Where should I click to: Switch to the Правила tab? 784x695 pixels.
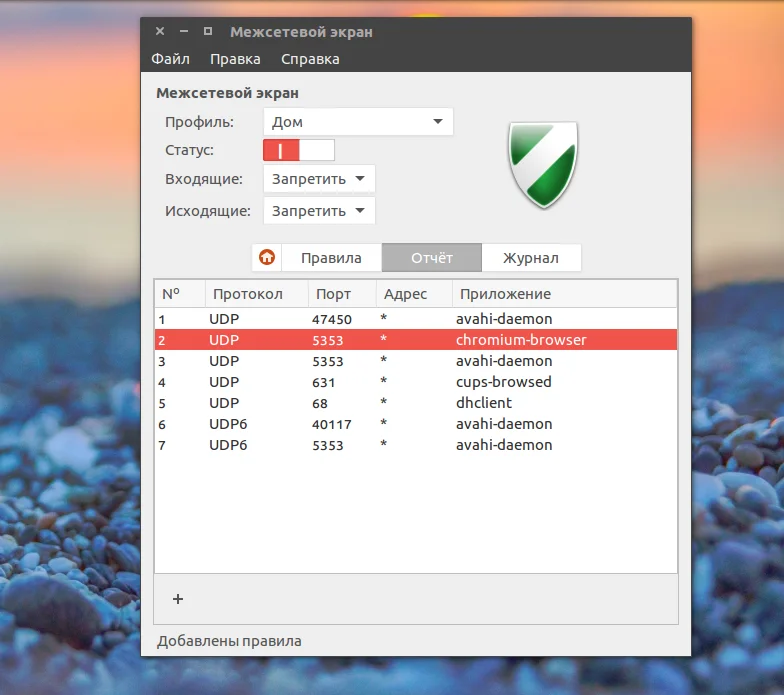coord(332,258)
